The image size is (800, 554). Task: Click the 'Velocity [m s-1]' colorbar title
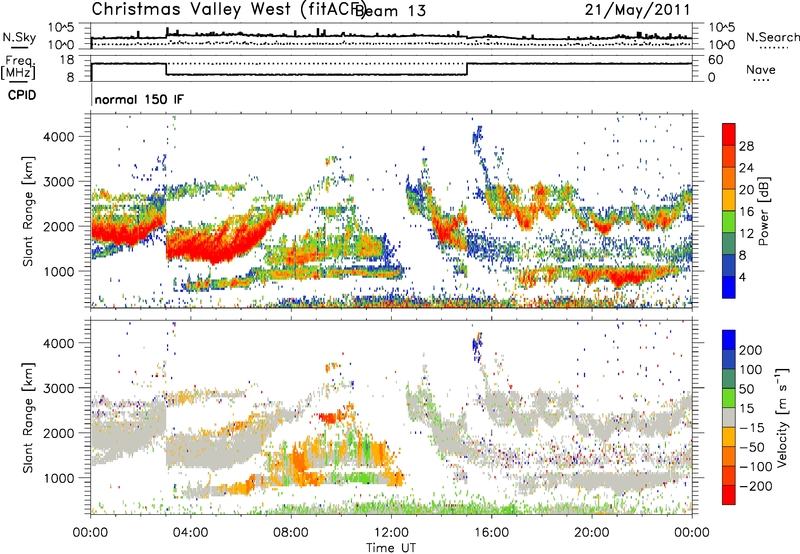[781, 417]
